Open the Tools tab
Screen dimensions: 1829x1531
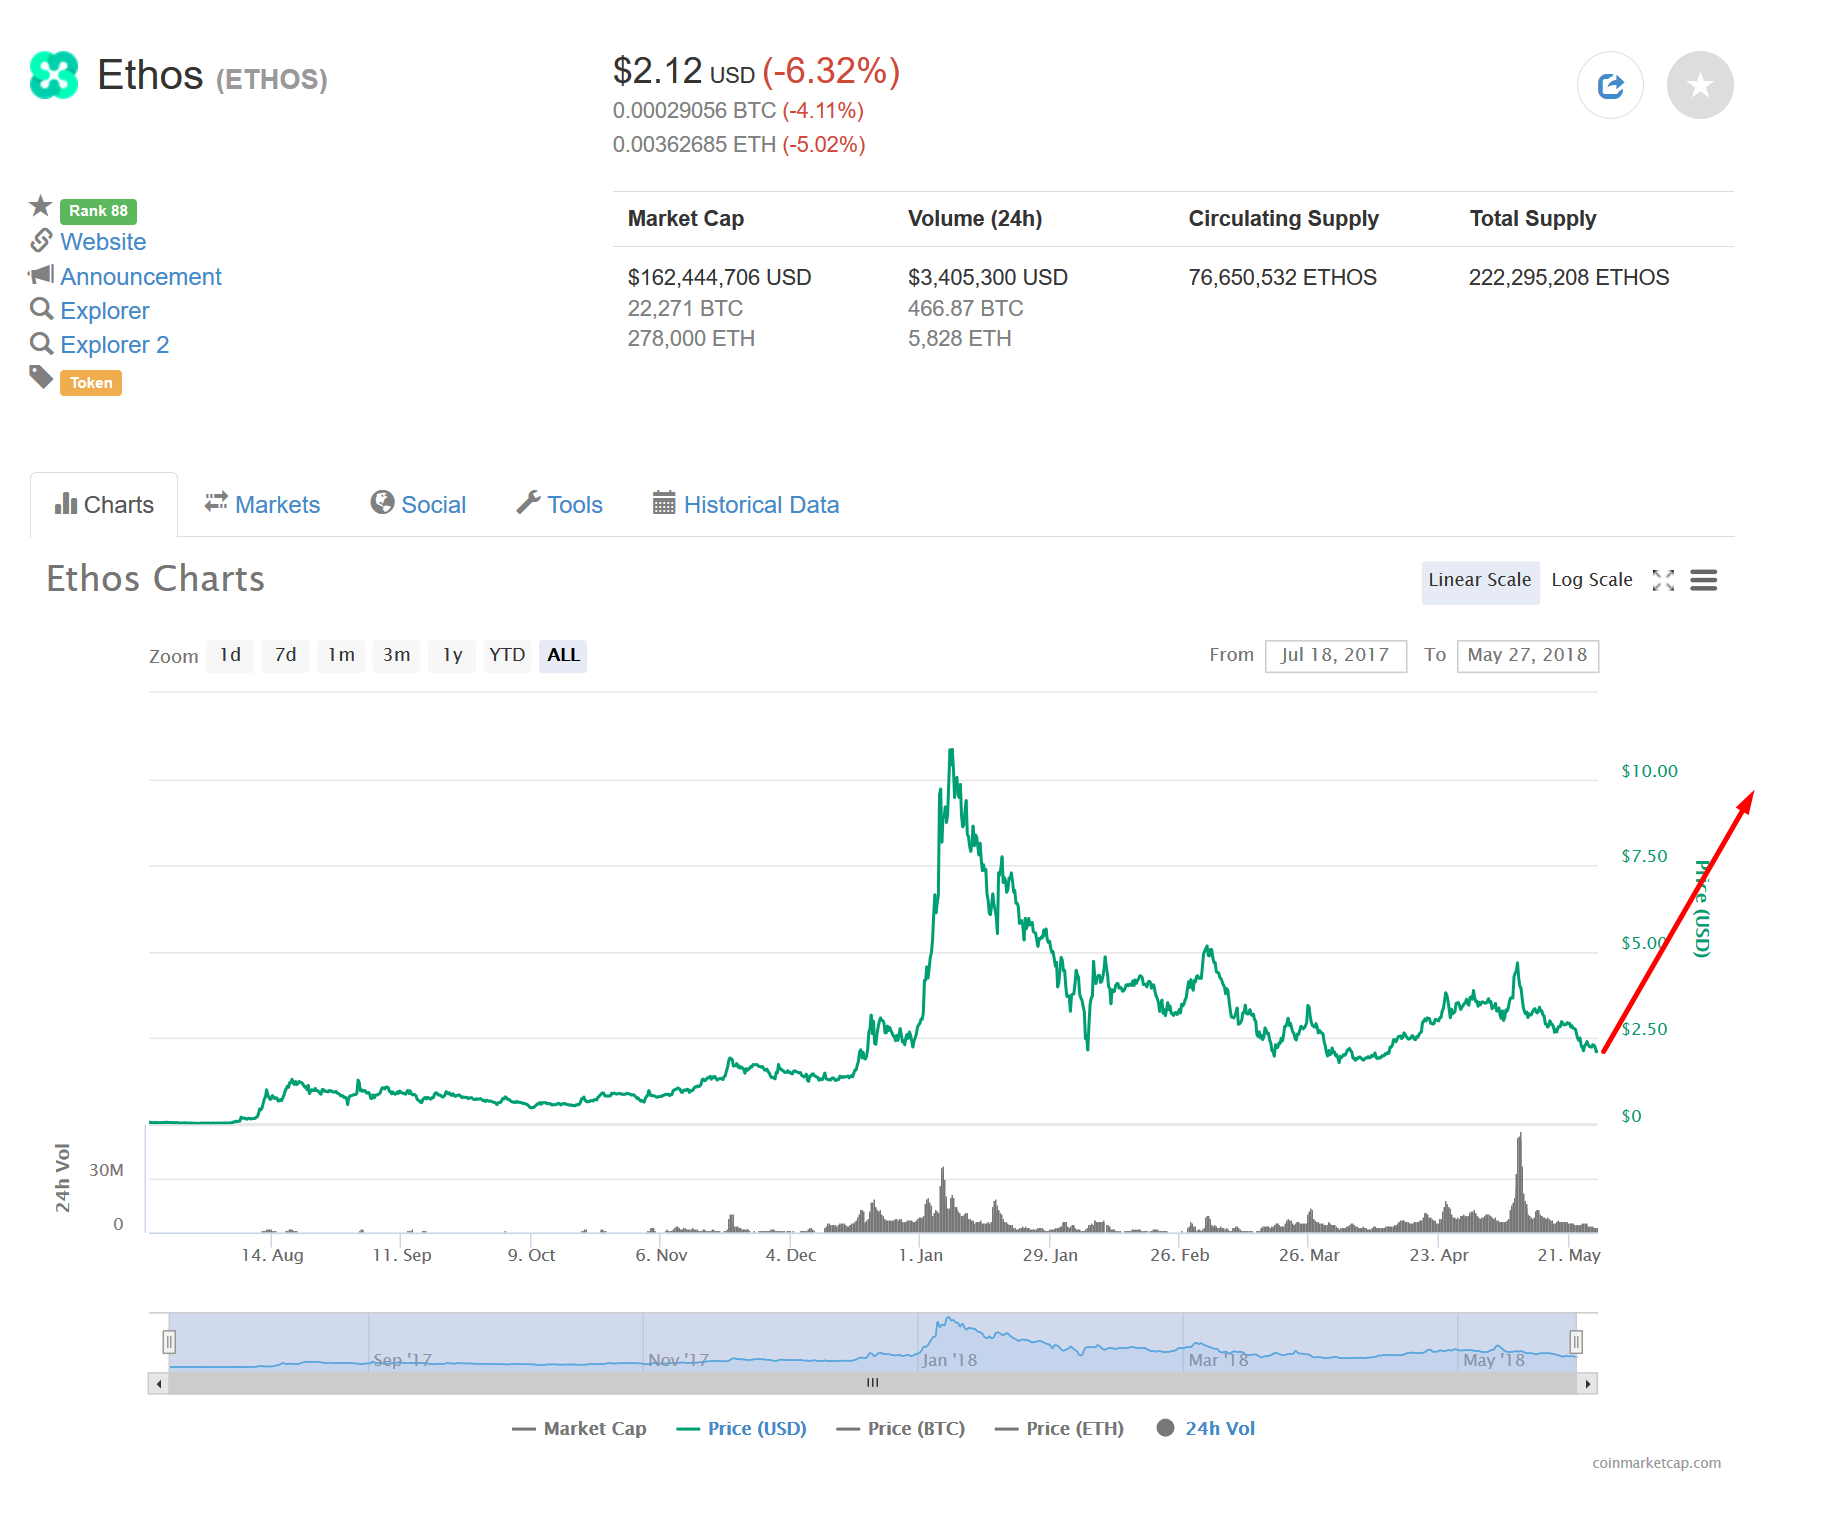560,505
